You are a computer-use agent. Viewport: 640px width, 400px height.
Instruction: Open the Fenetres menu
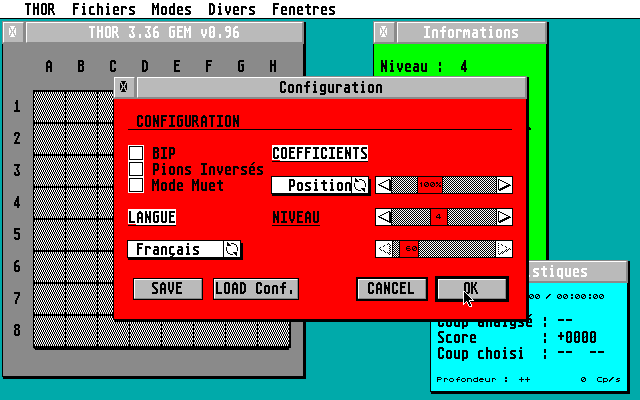click(304, 9)
